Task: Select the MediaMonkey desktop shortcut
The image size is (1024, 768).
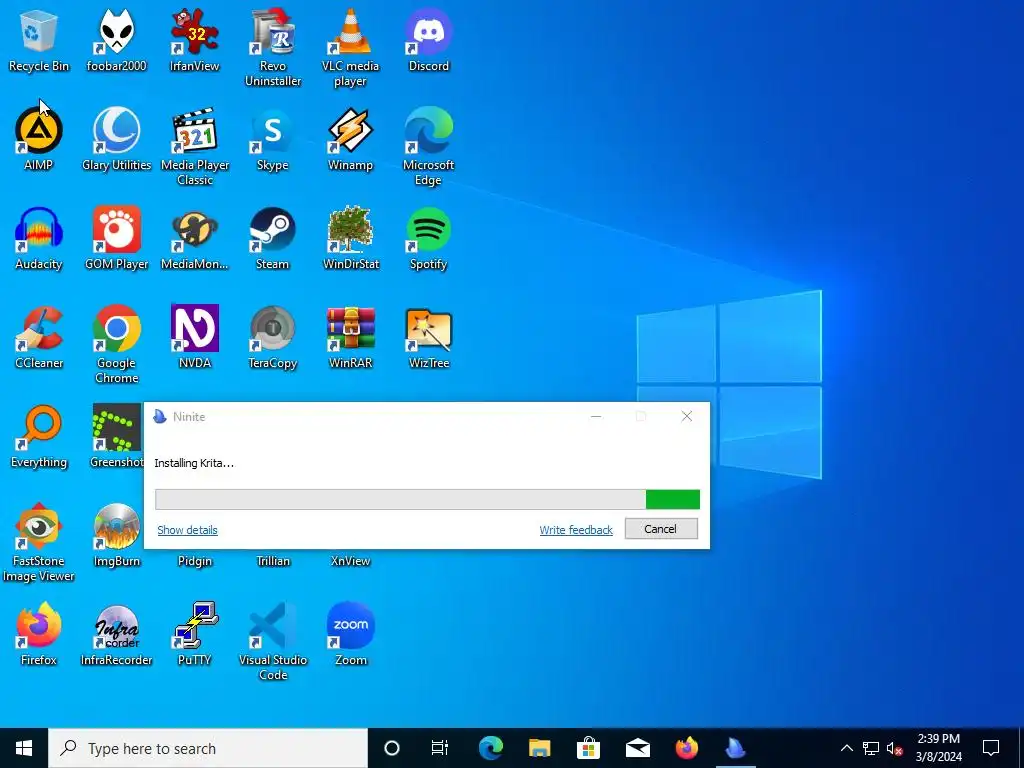Action: (195, 238)
